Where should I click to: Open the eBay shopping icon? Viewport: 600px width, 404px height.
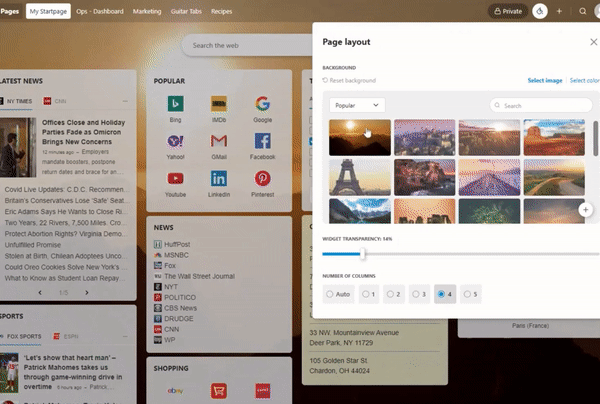(x=175, y=391)
